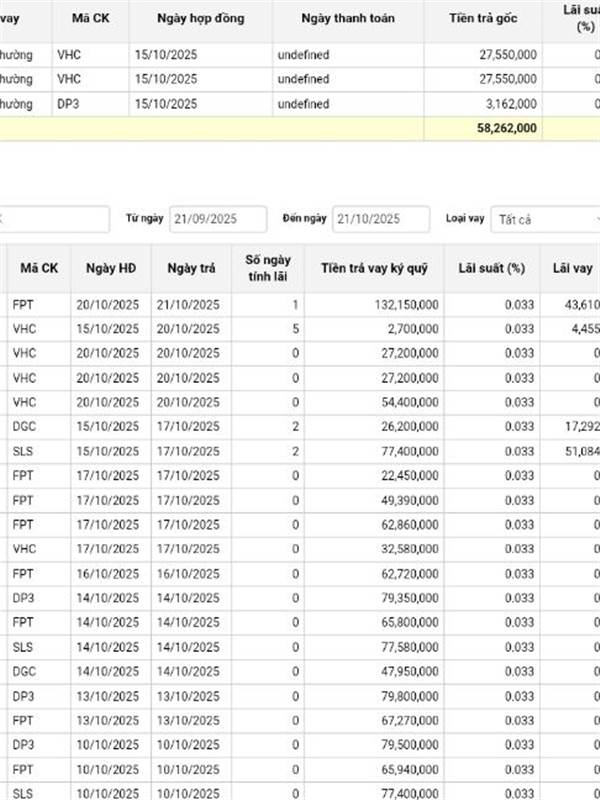Select the FPT amount 132,150,000
The image size is (600, 800).
pos(406,305)
